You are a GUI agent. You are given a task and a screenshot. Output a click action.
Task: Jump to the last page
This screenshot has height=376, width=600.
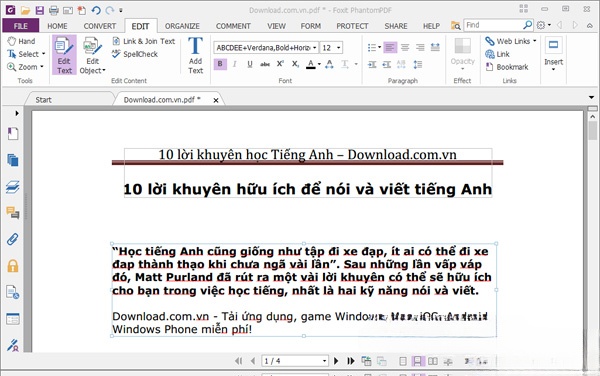[351, 361]
